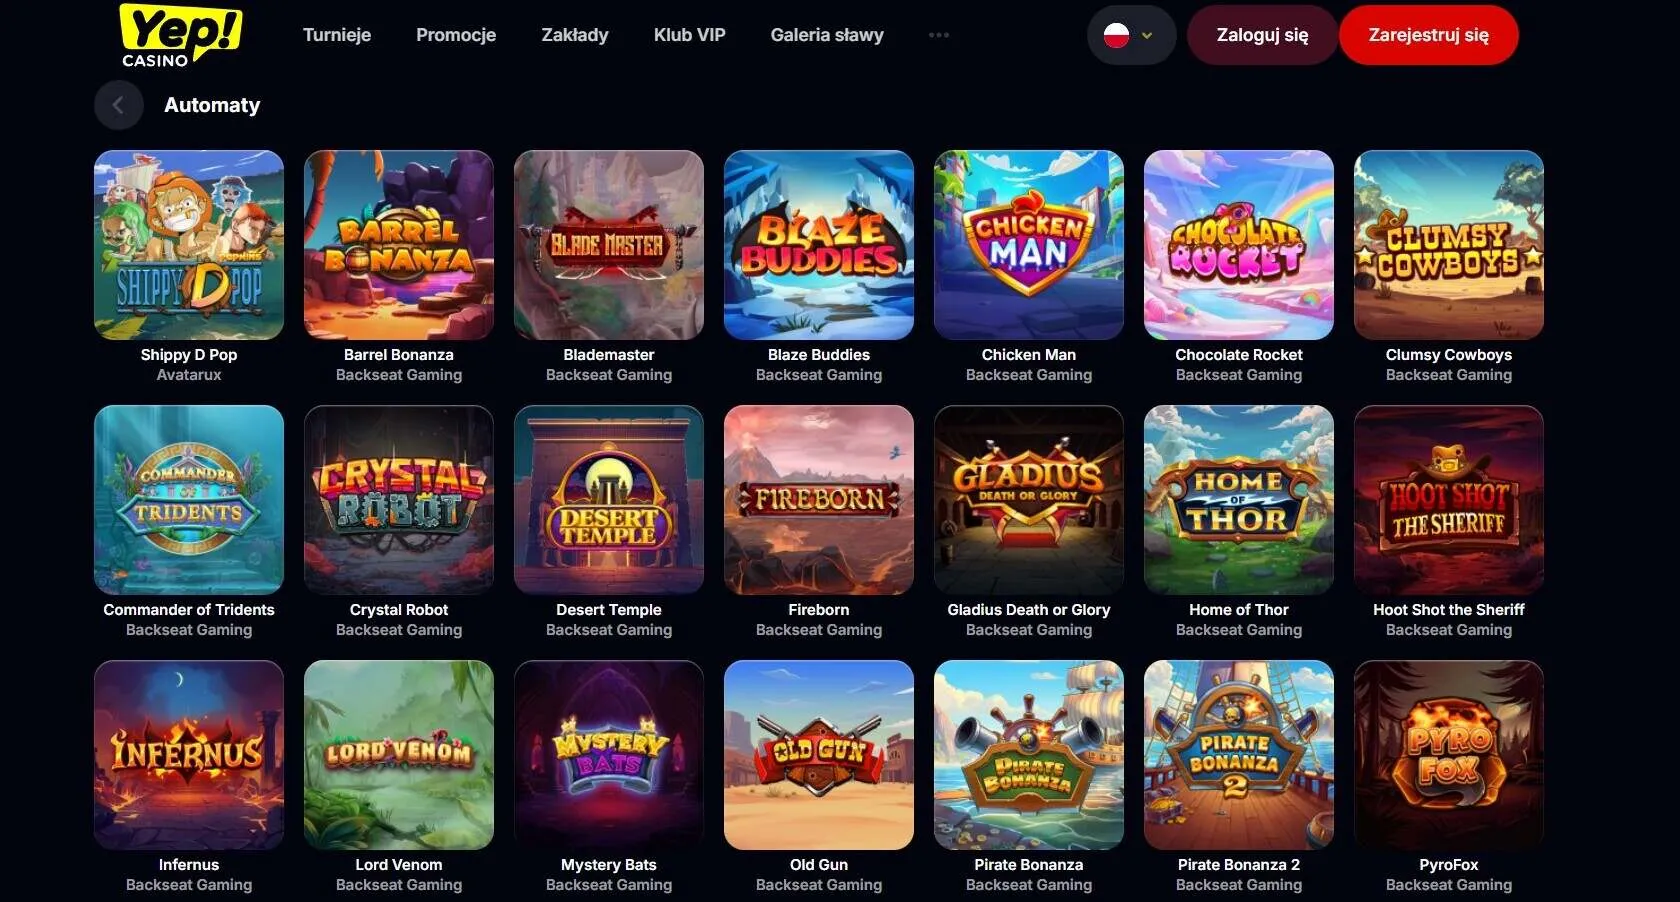Viewport: 1680px width, 902px height.
Task: Click the Zakłady navigation link
Action: (x=575, y=35)
